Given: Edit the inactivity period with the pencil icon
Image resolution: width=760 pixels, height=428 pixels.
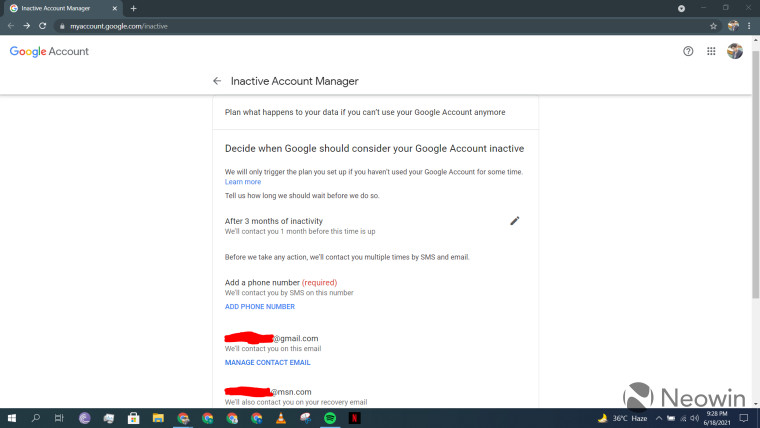Looking at the screenshot, I should (515, 221).
